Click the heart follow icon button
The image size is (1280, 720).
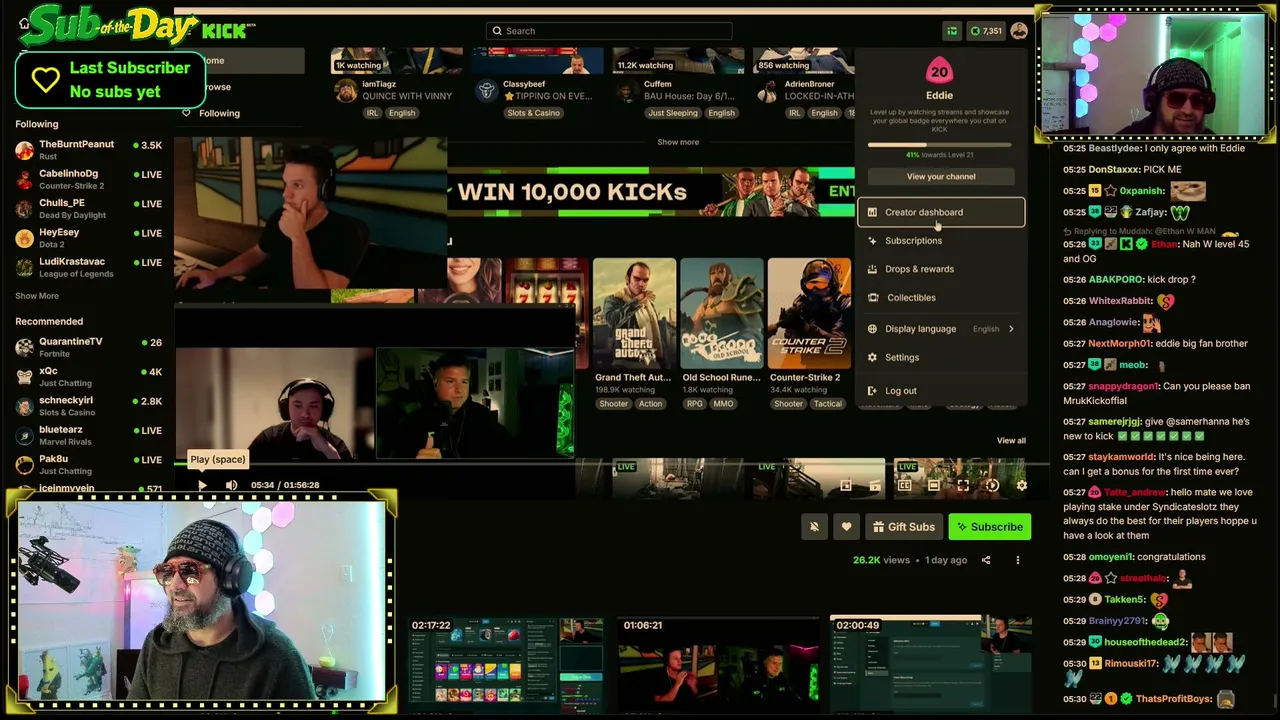[846, 527]
